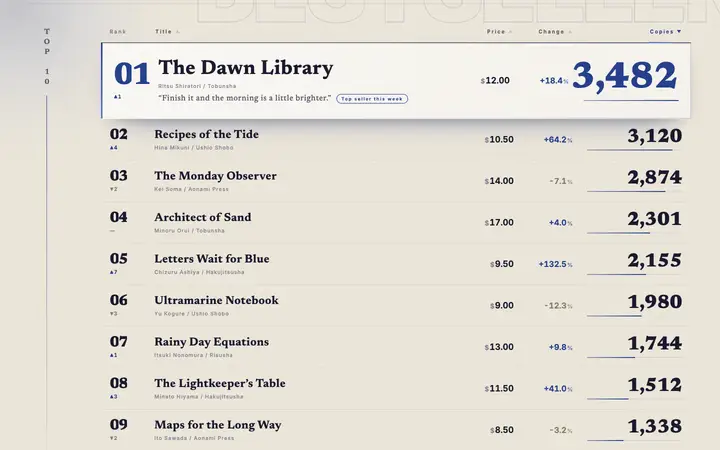Click the rank number 05
This screenshot has width=720, height=450.
pyautogui.click(x=118, y=259)
